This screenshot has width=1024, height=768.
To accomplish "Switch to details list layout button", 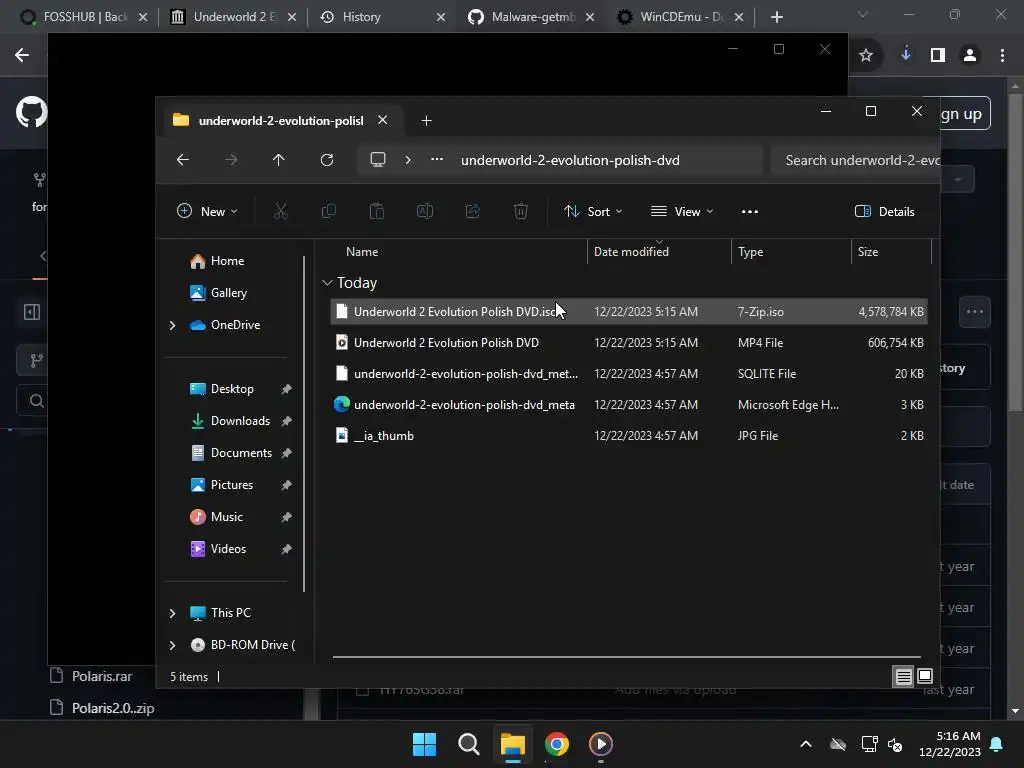I will [903, 677].
